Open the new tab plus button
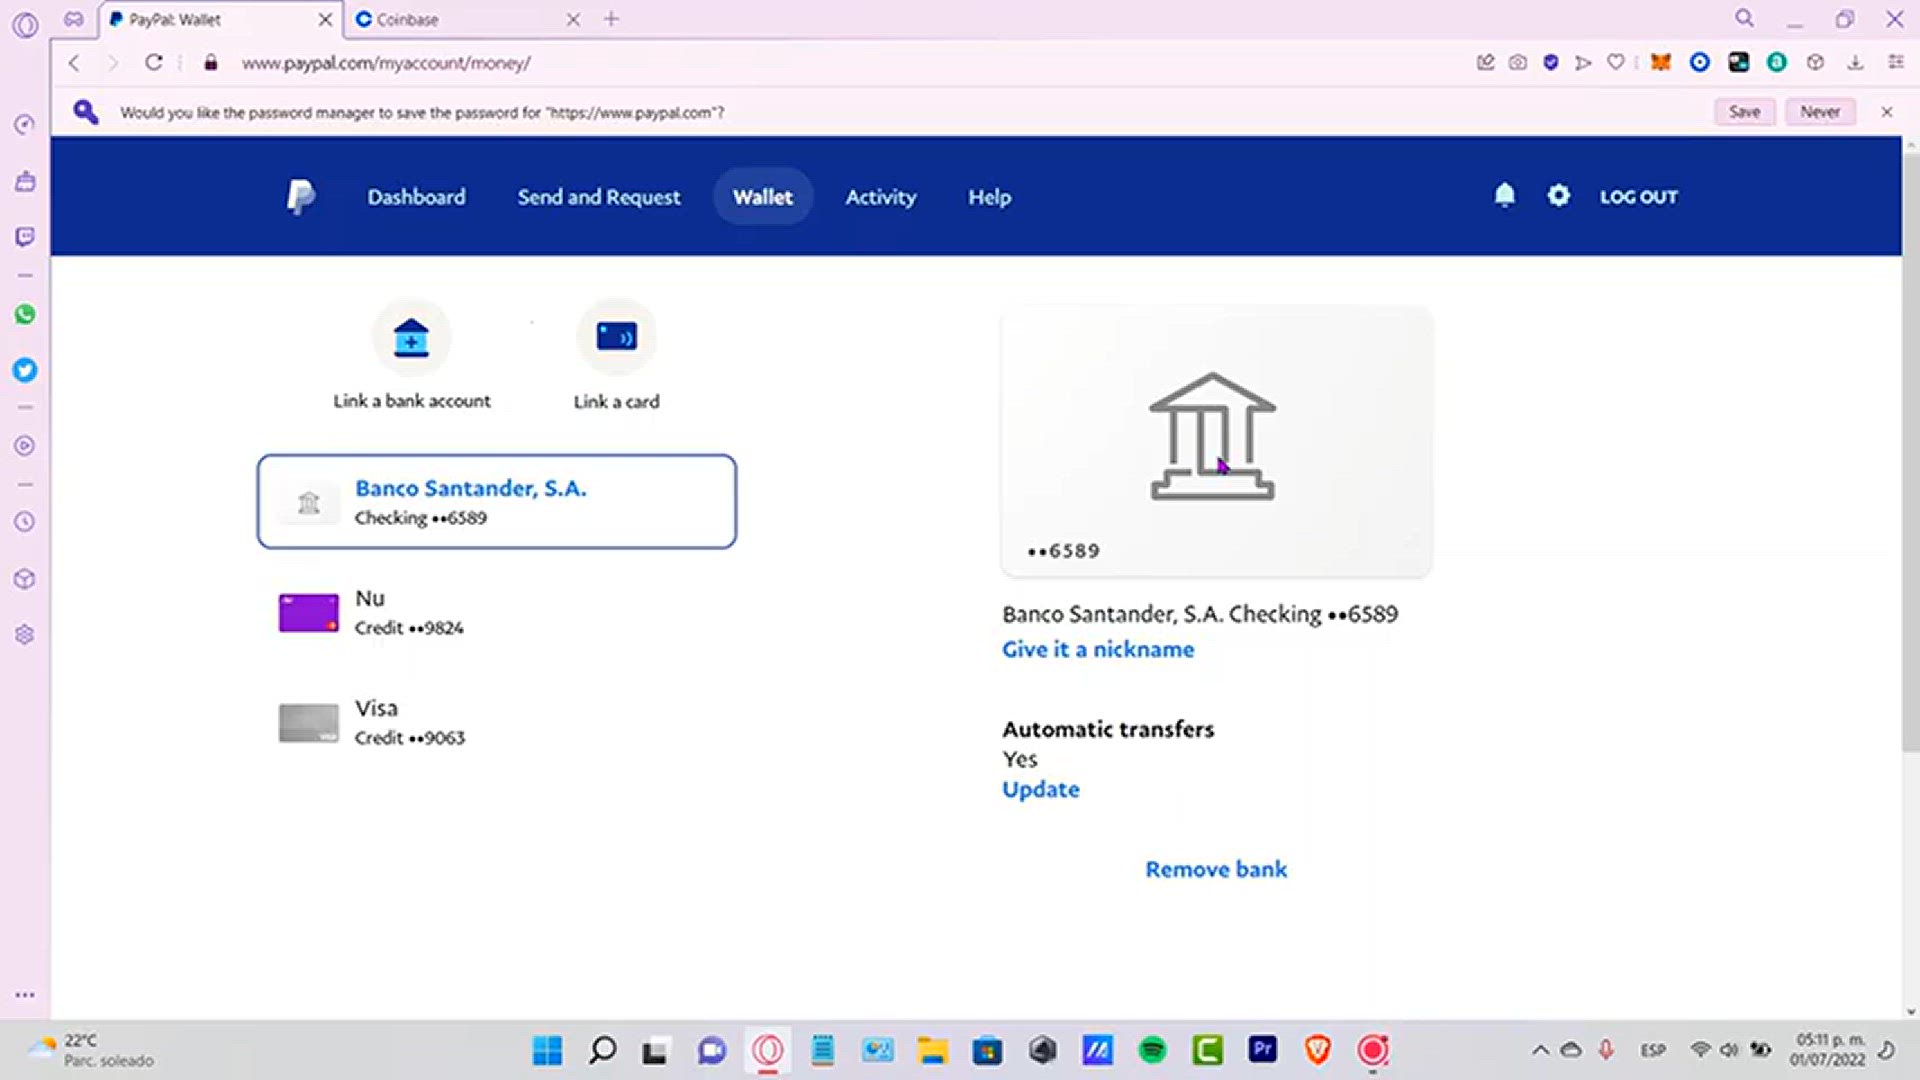This screenshot has height=1080, width=1920. point(611,19)
